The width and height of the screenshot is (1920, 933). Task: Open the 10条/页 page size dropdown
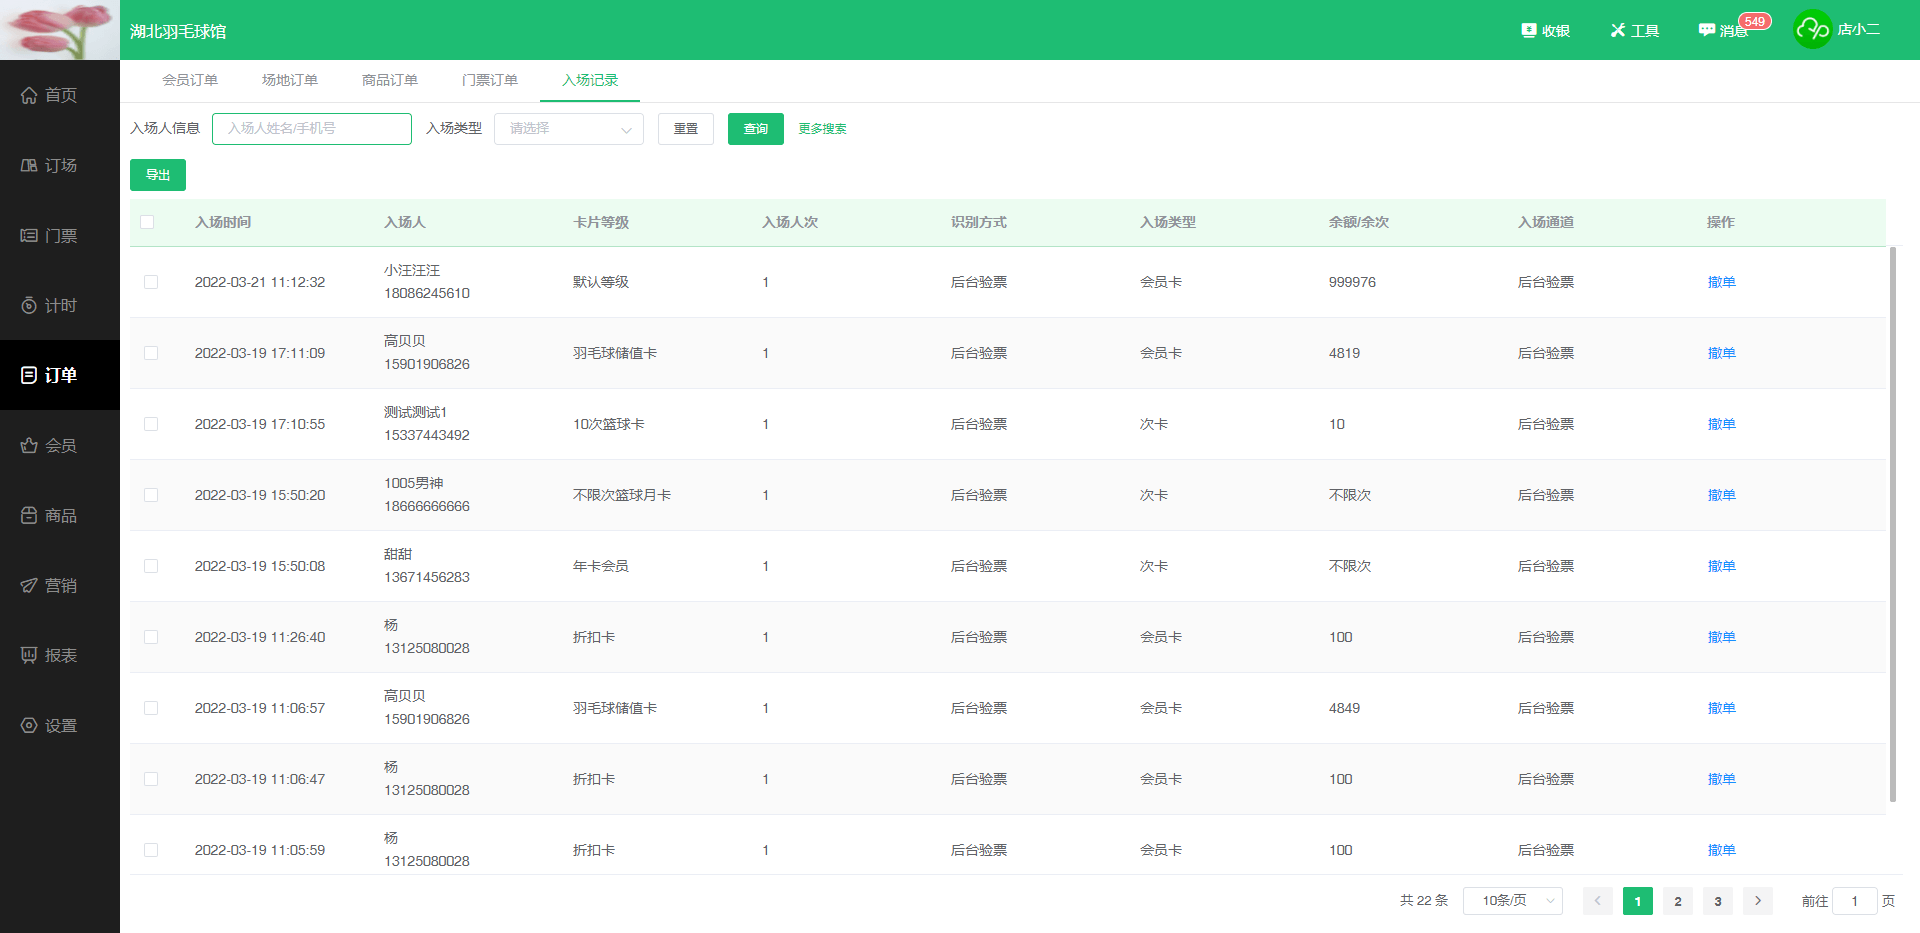click(x=1512, y=901)
